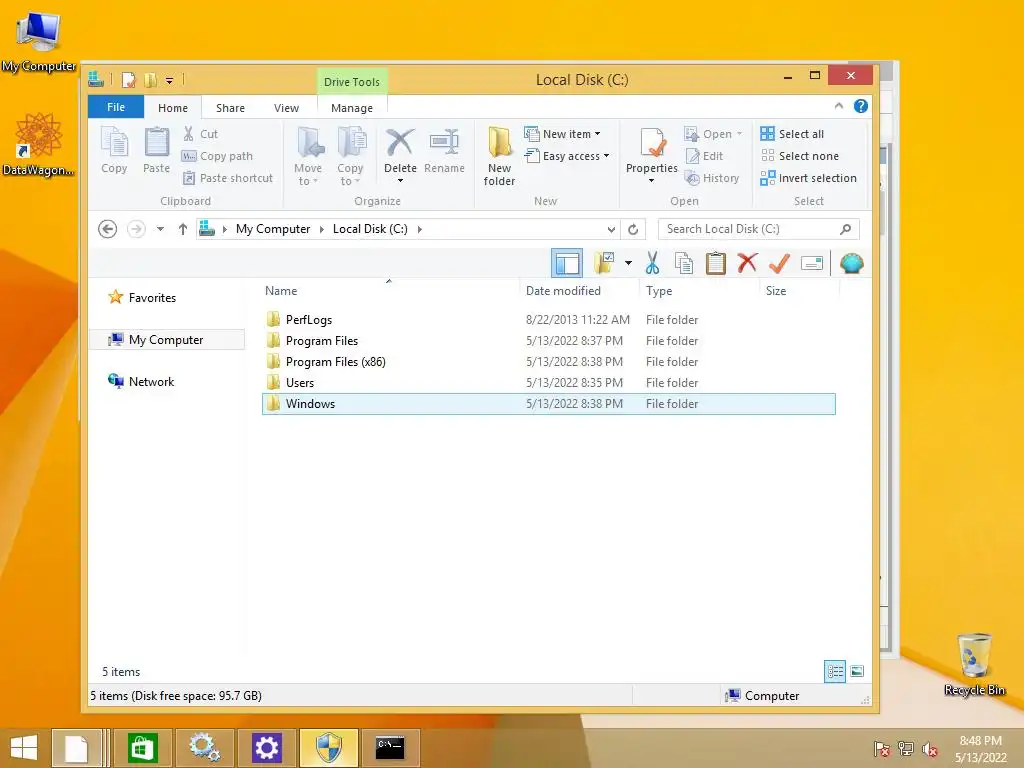The height and width of the screenshot is (768, 1024).
Task: Go back with the Back arrow
Action: 108,229
